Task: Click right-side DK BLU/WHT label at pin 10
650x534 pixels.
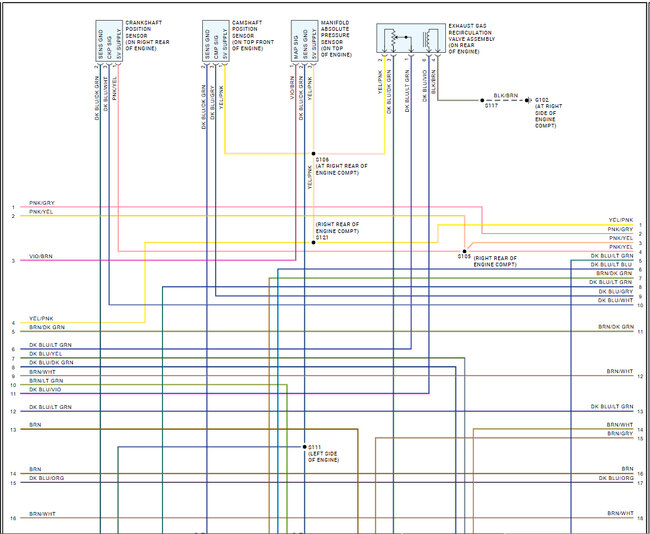Action: pyautogui.click(x=615, y=300)
